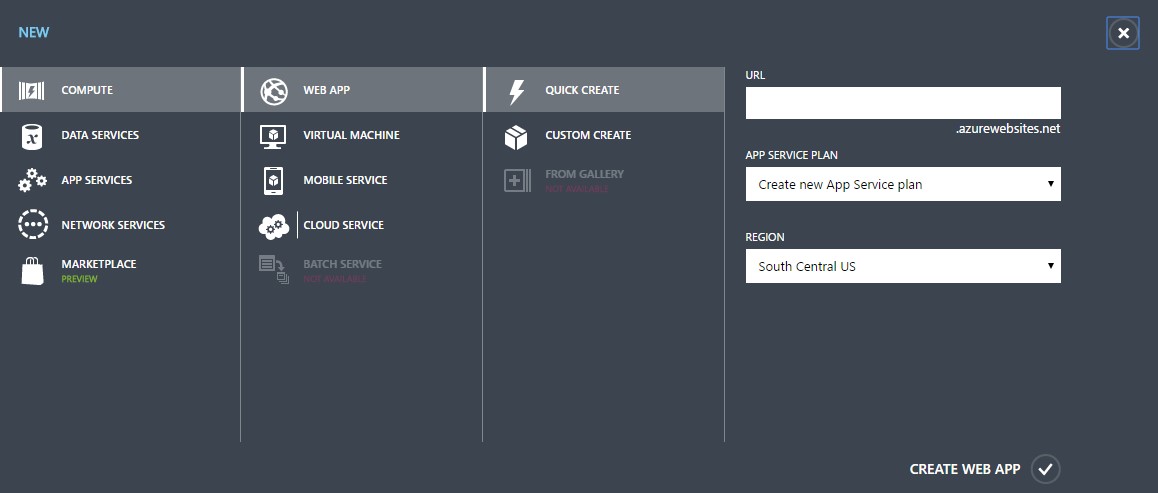Click the Custom Create box icon
The height and width of the screenshot is (493, 1158).
pos(516,136)
